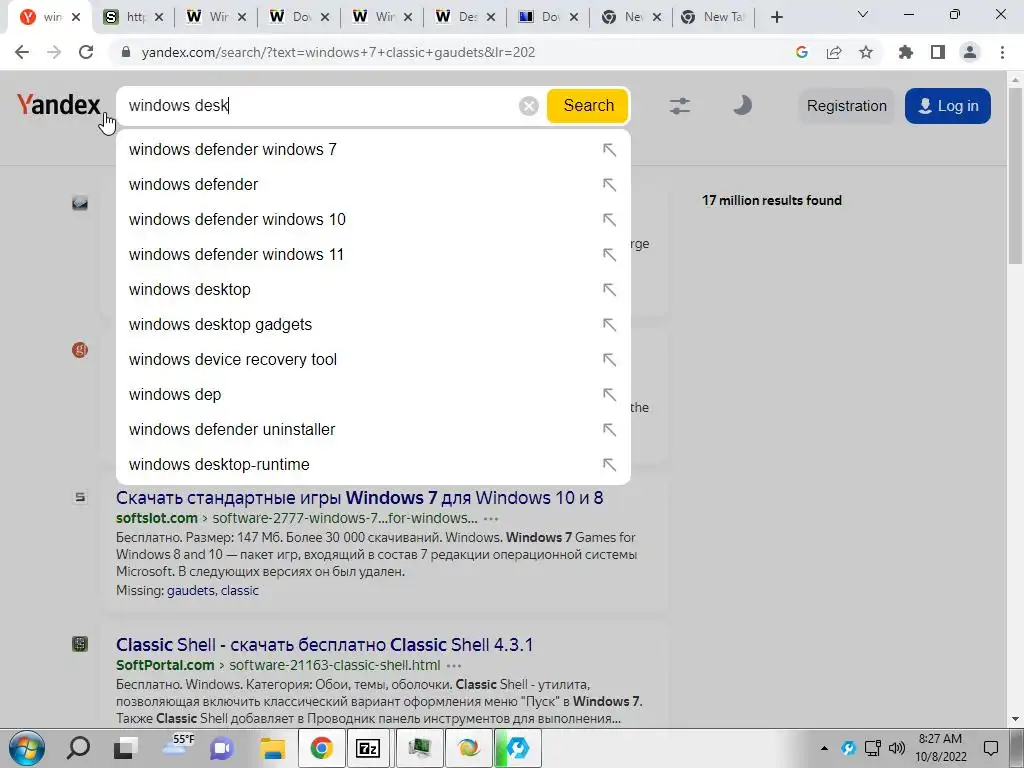This screenshot has width=1024, height=768.
Task: Open Chrome icon on taskbar
Action: pyautogui.click(x=321, y=748)
